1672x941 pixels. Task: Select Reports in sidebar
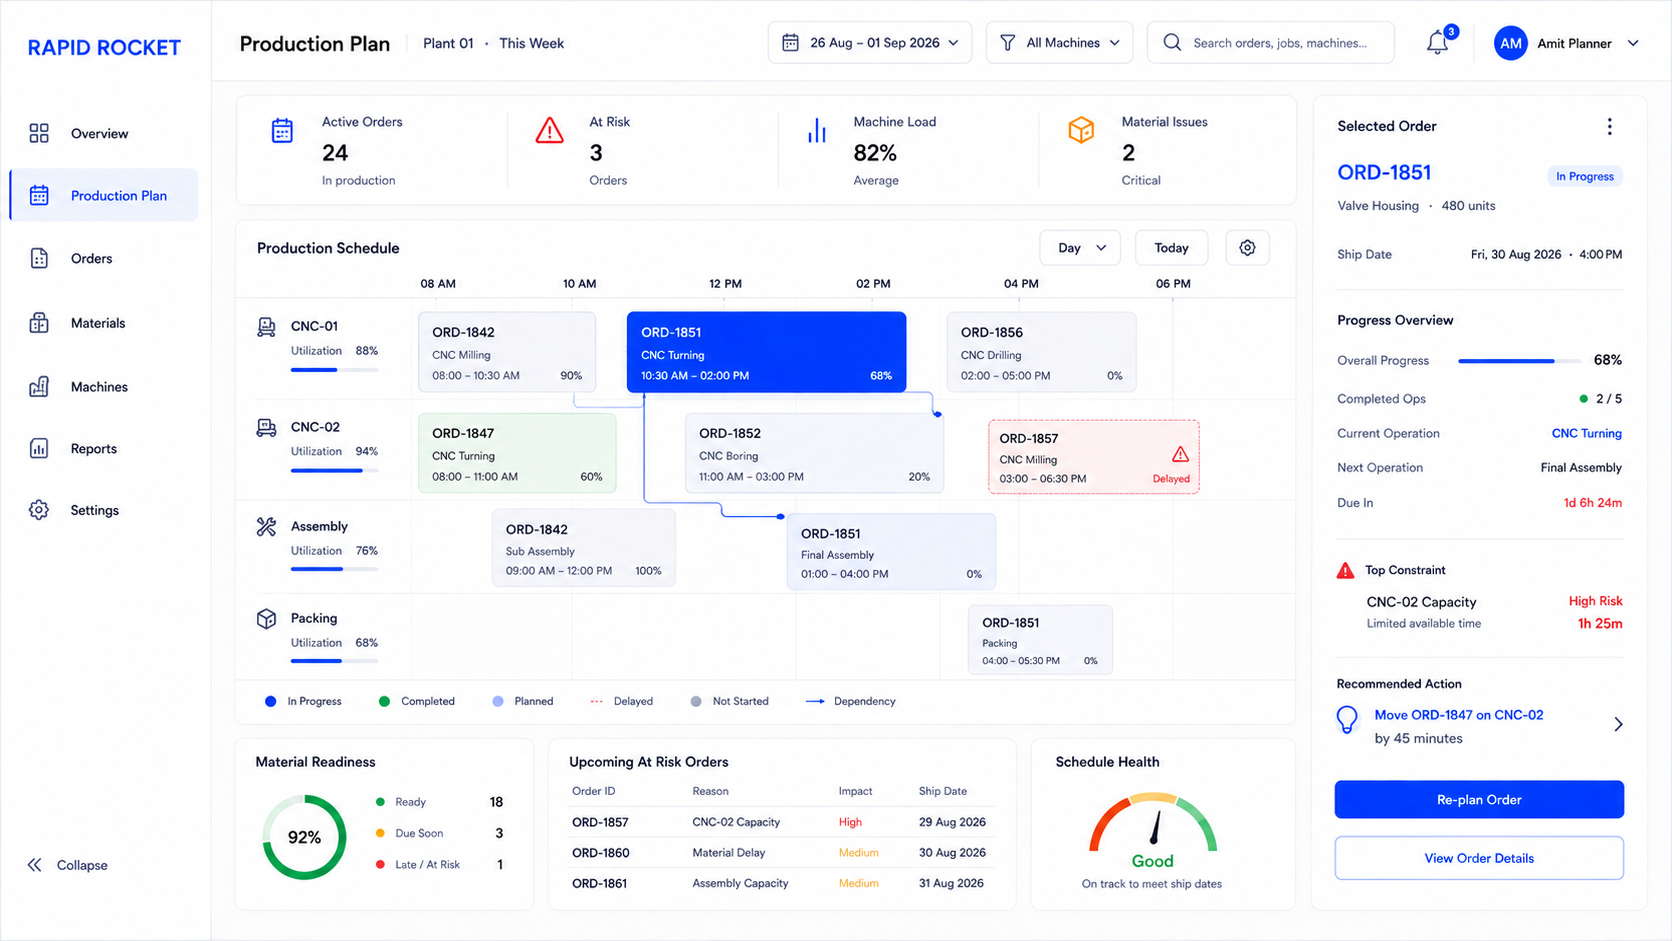coord(94,448)
